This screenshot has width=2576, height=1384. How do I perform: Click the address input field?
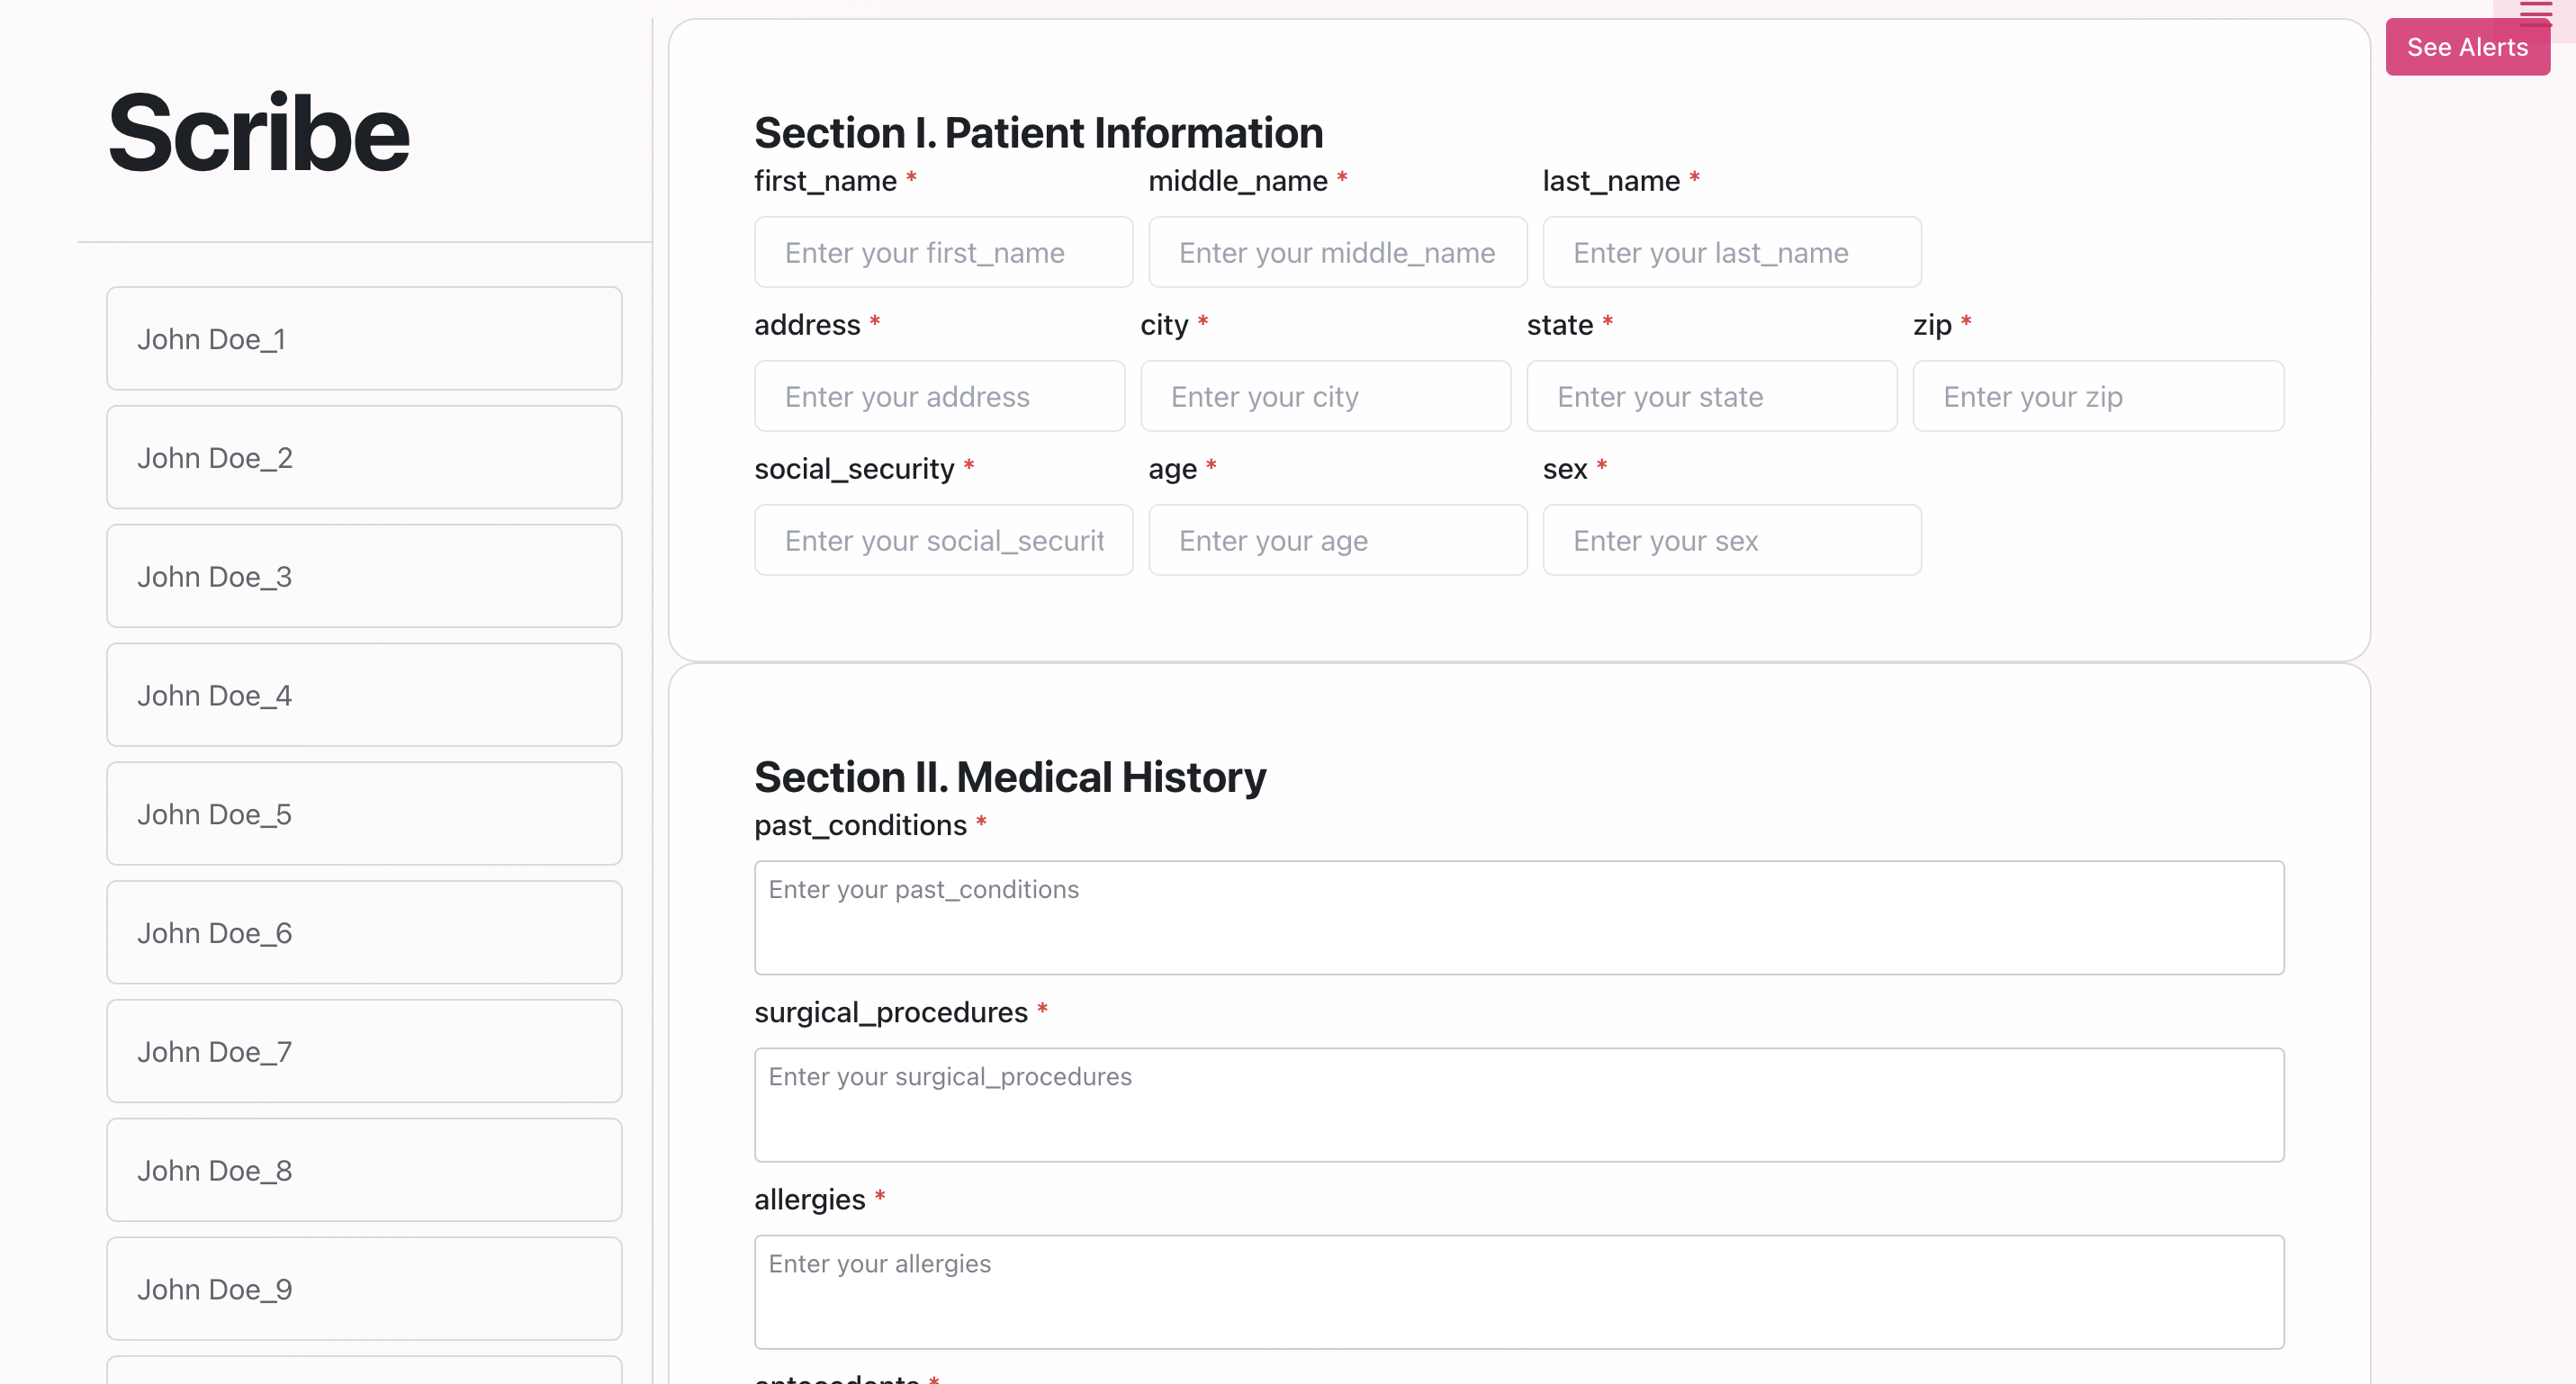click(939, 397)
